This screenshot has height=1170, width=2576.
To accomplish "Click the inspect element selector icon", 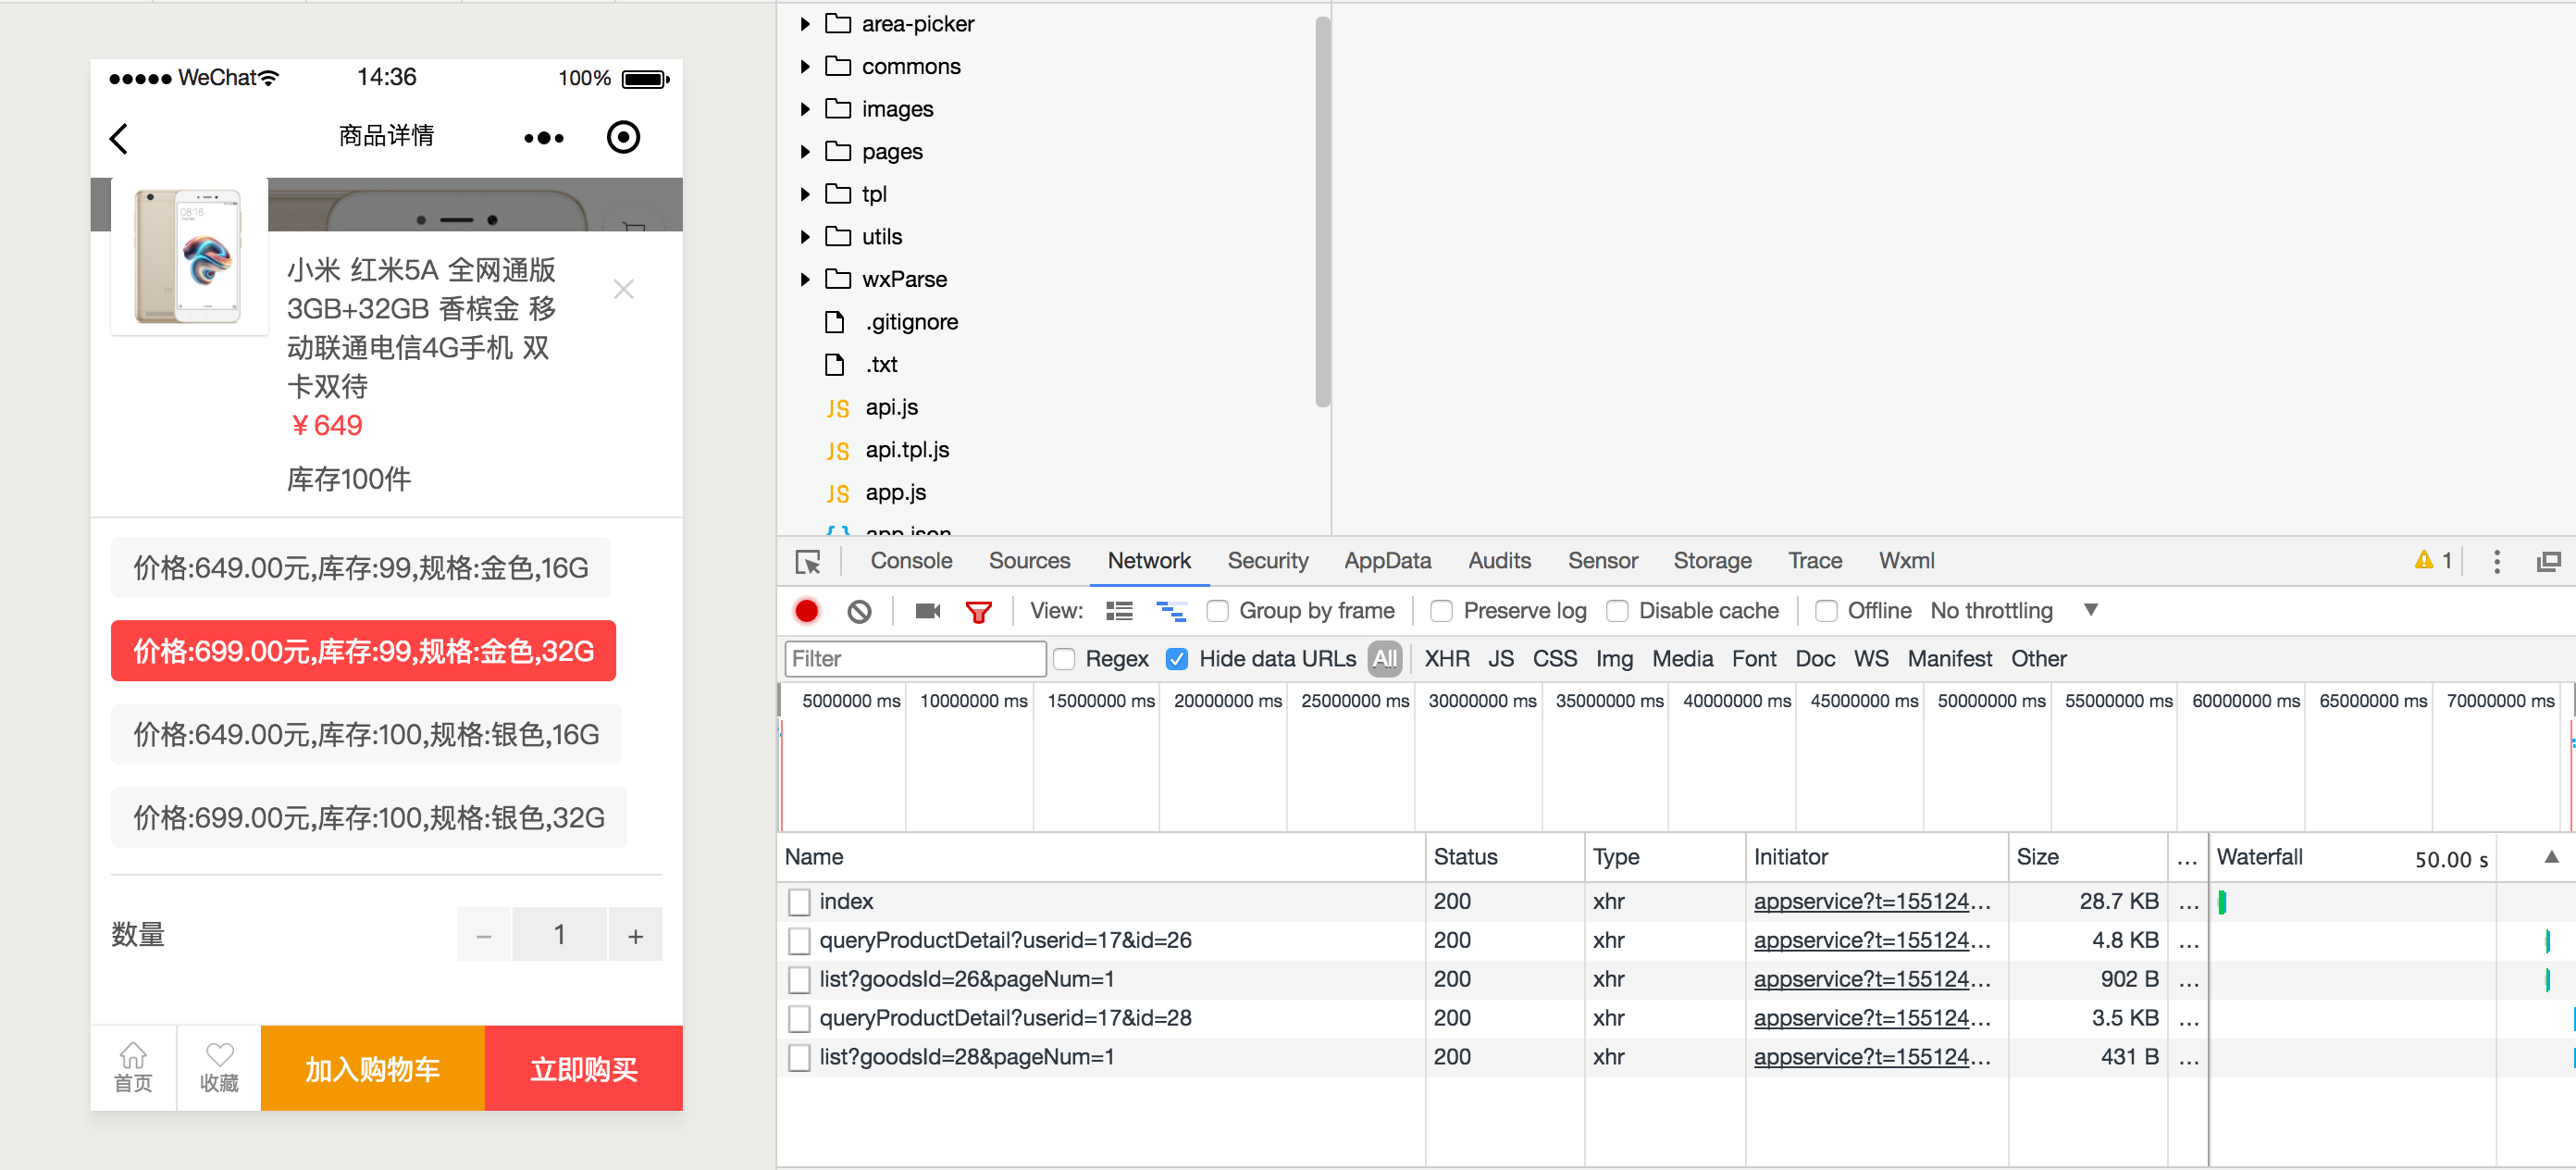I will pos(807,561).
